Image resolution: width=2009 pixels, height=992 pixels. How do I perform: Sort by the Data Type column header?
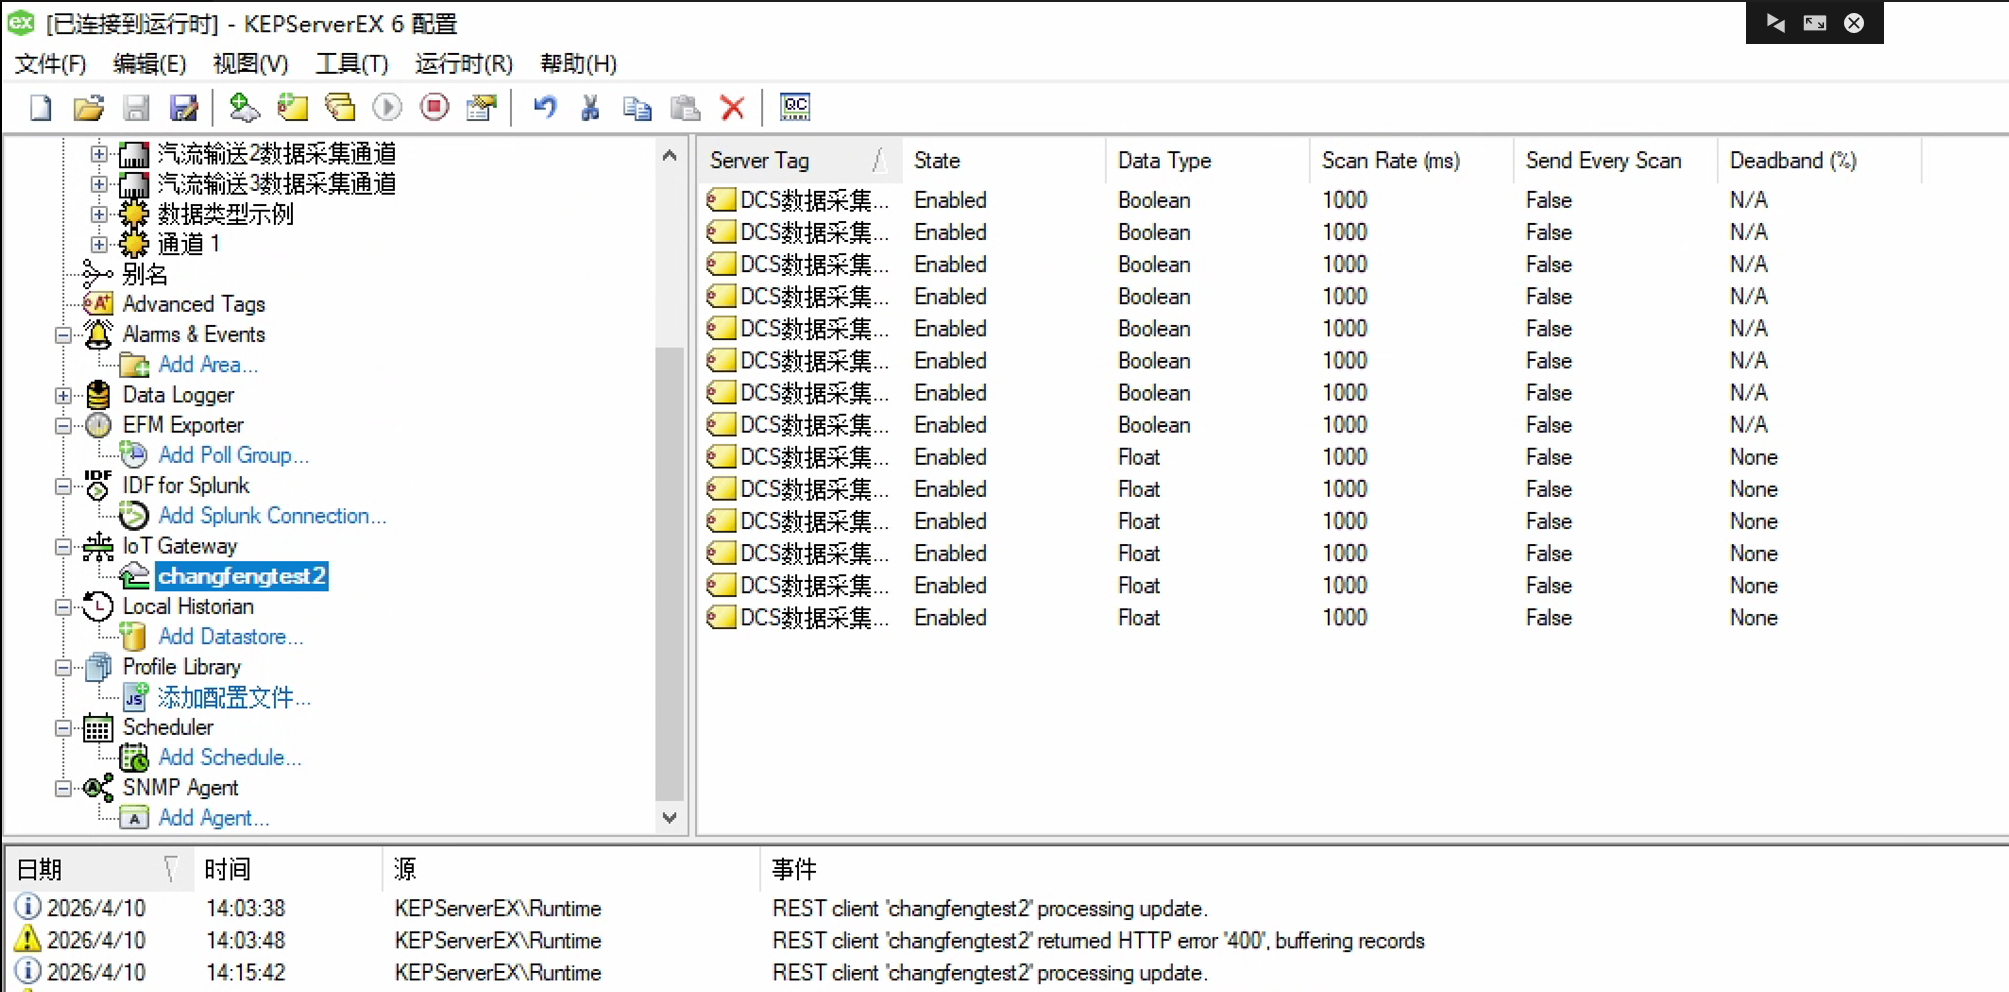1207,161
